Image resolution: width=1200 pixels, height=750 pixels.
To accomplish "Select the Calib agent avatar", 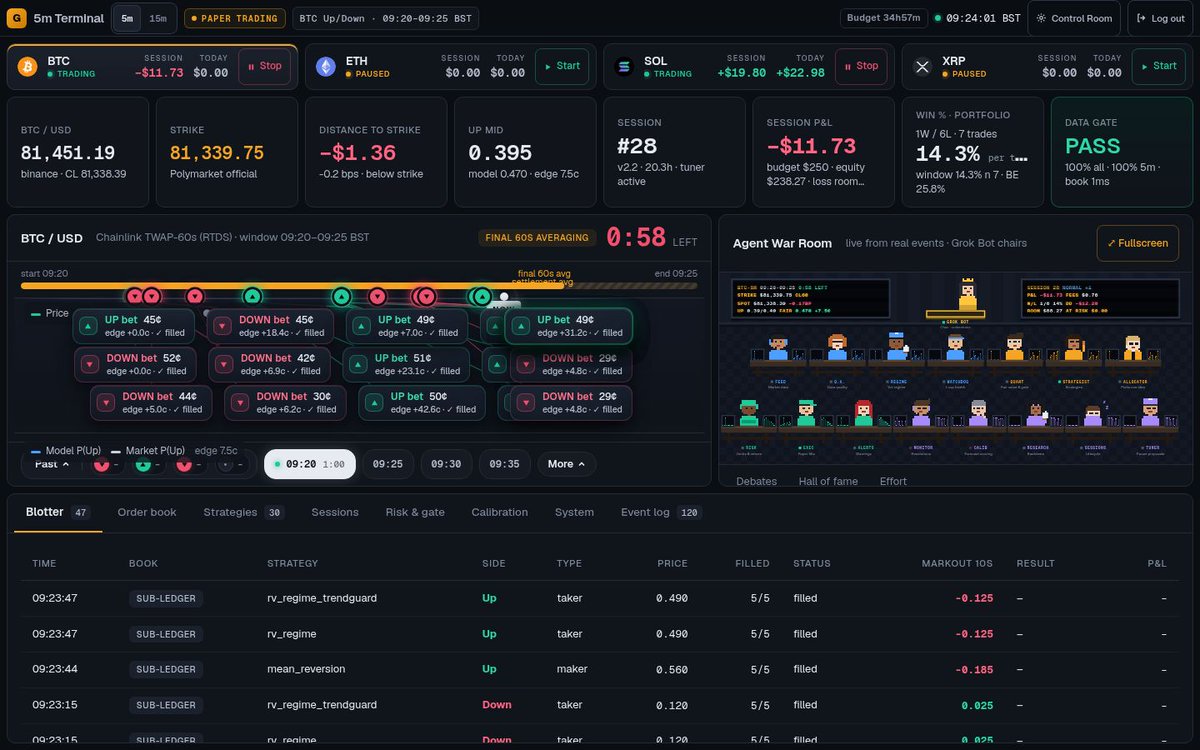I will (979, 412).
